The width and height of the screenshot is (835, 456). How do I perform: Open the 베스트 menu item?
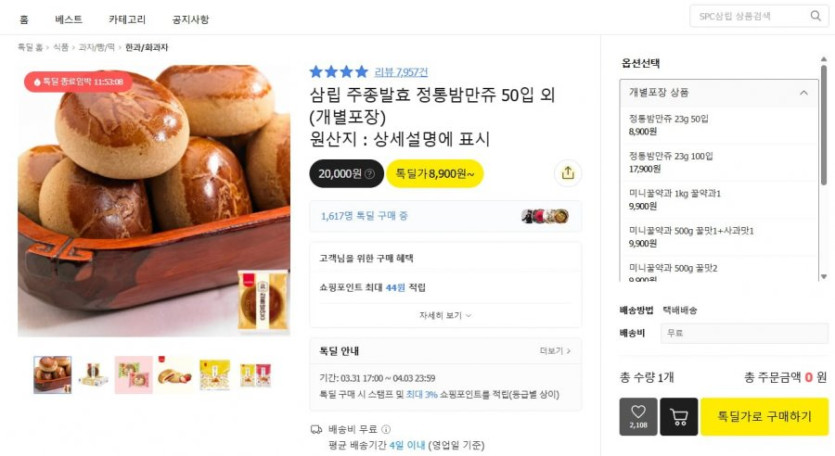[x=69, y=19]
